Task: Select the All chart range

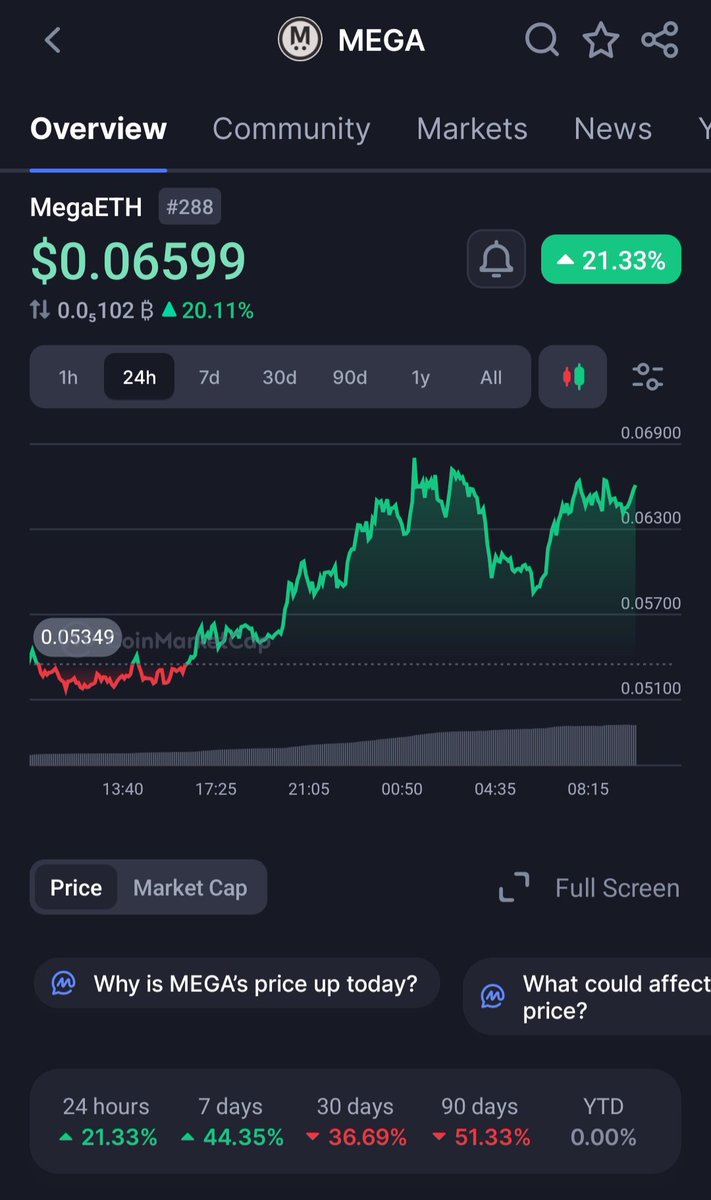Action: pyautogui.click(x=491, y=377)
